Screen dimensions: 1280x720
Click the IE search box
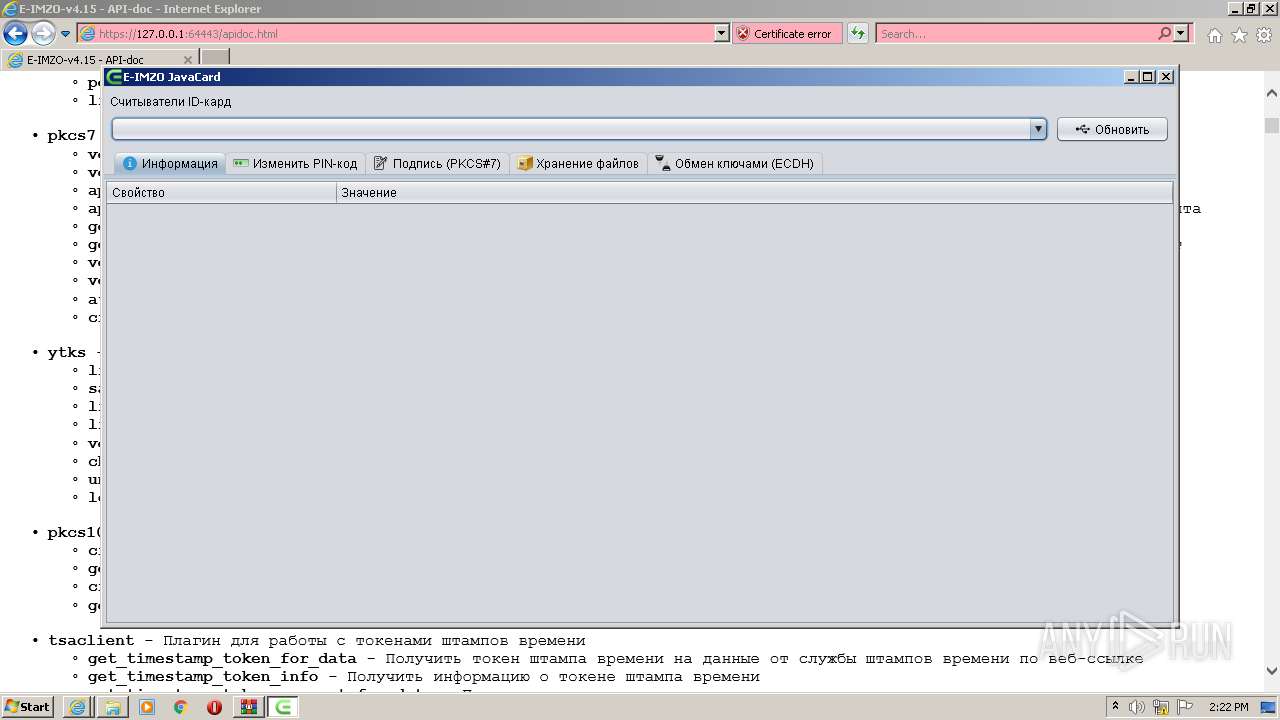click(1016, 34)
